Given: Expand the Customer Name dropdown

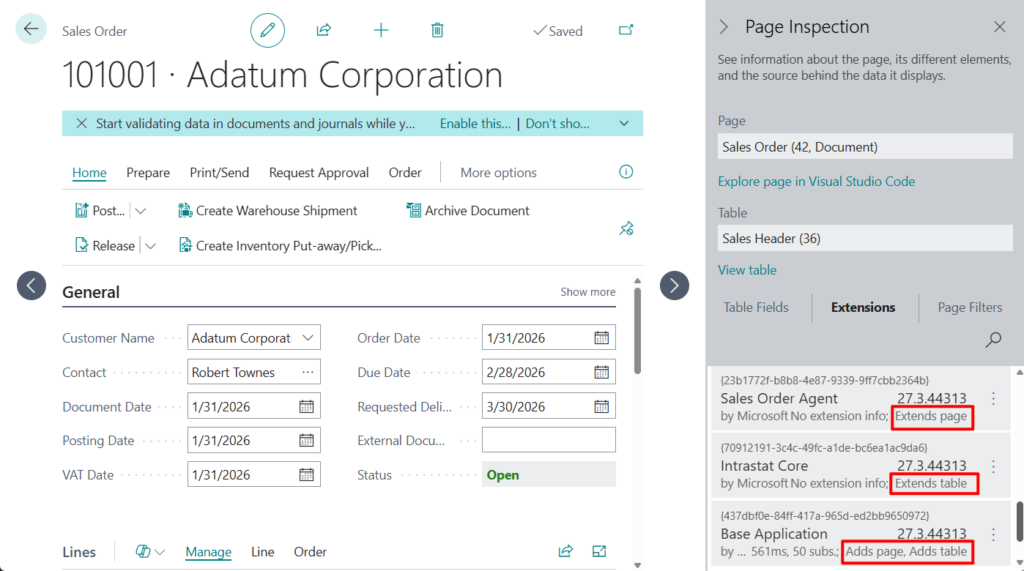Looking at the screenshot, I should click(x=308, y=338).
